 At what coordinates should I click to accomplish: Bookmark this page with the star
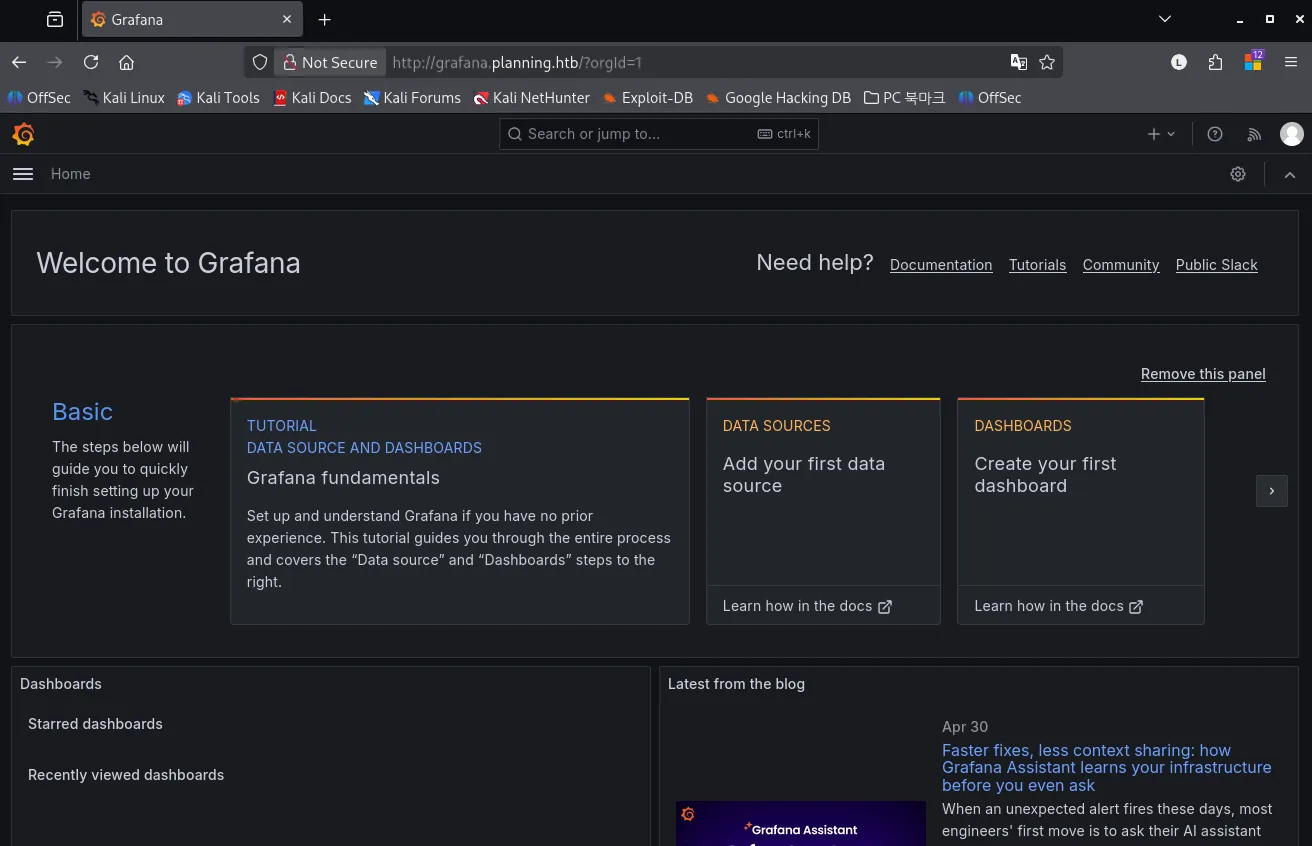coord(1047,62)
